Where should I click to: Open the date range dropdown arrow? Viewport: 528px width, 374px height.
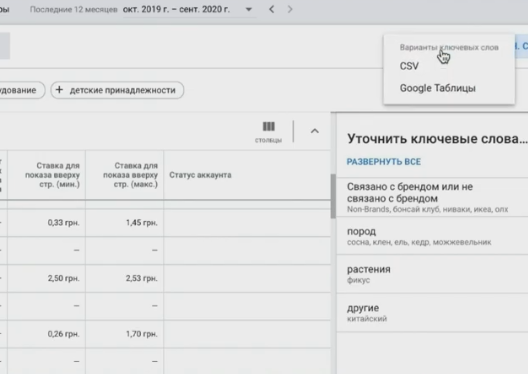[x=249, y=9]
